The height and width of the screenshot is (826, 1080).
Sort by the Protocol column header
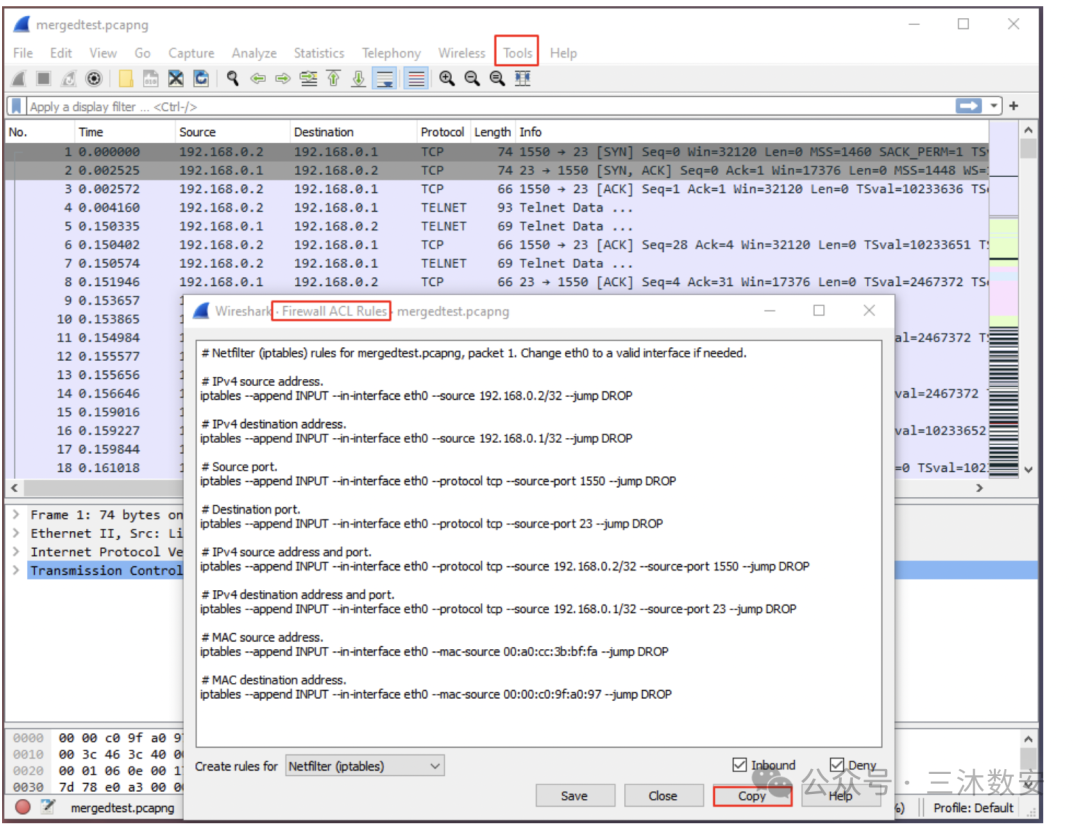pyautogui.click(x=443, y=132)
